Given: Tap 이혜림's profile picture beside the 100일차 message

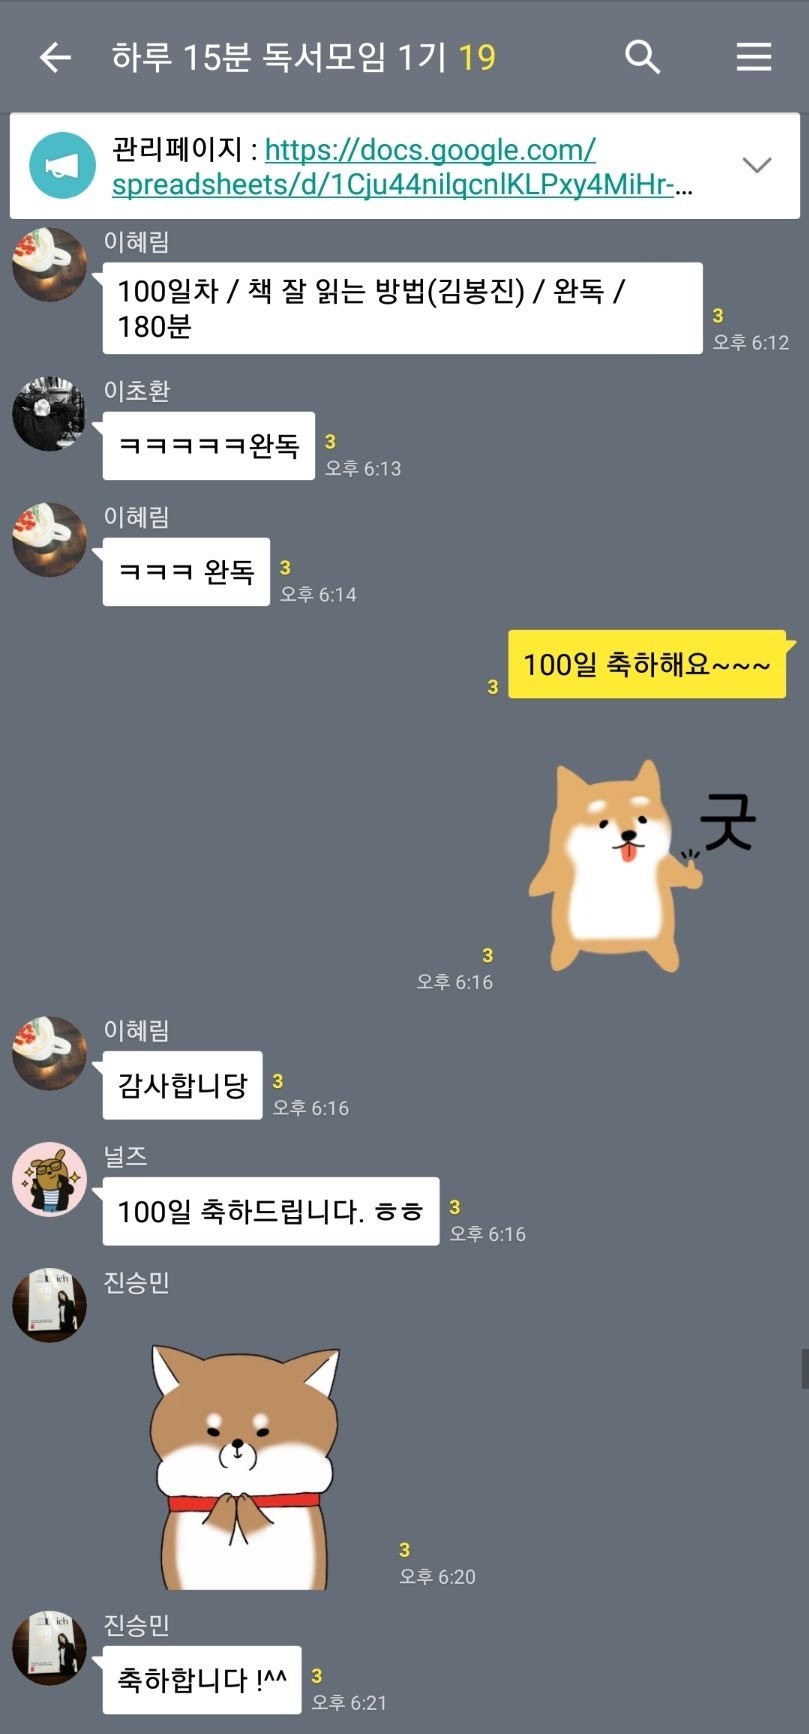Looking at the screenshot, I should click(x=49, y=264).
